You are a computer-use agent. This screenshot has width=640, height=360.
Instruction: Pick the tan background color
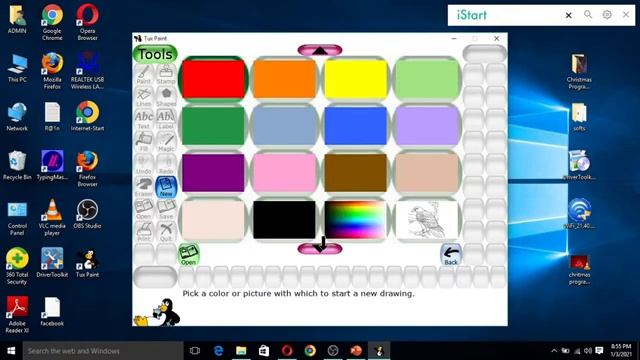427,173
